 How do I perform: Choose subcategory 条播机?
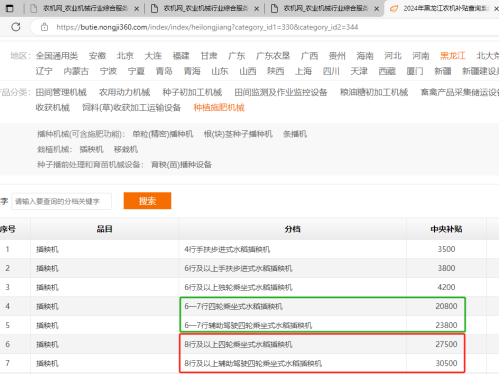click(295, 134)
